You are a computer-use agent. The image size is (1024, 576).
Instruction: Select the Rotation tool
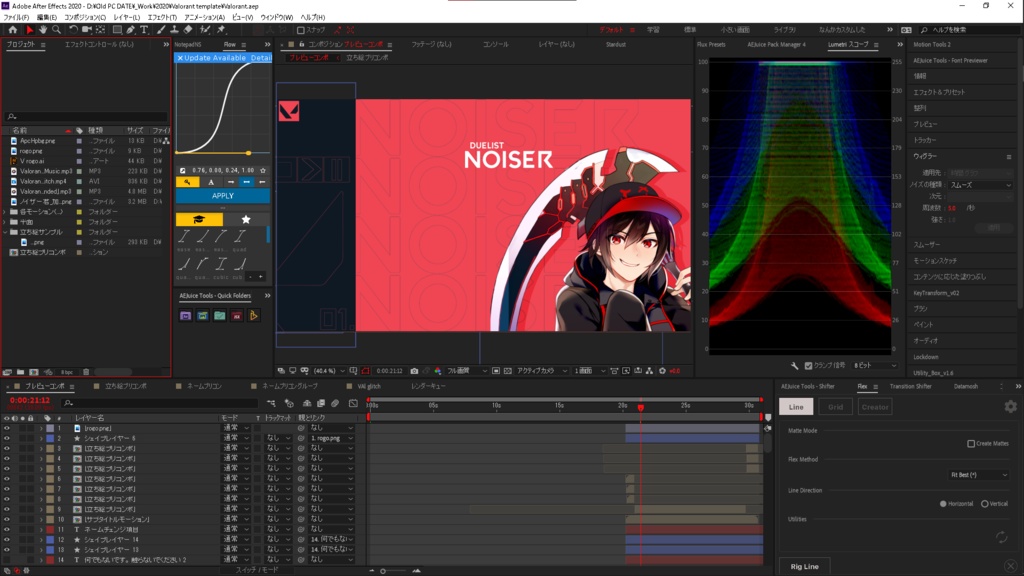point(73,30)
